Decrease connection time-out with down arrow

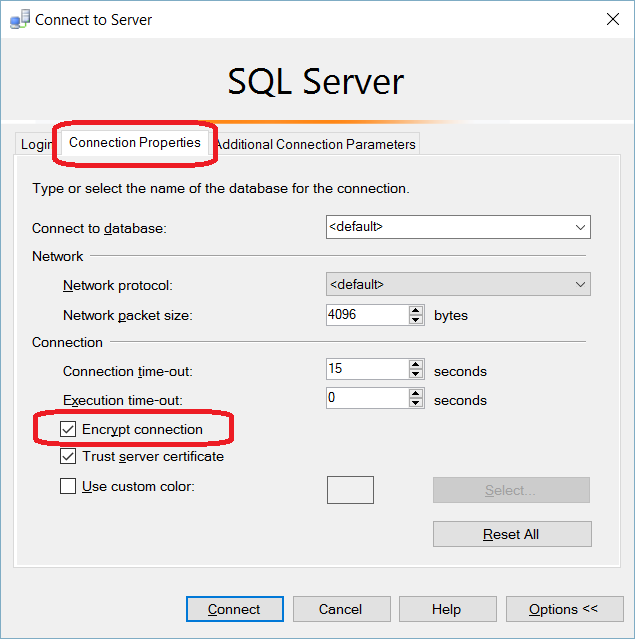tap(416, 375)
